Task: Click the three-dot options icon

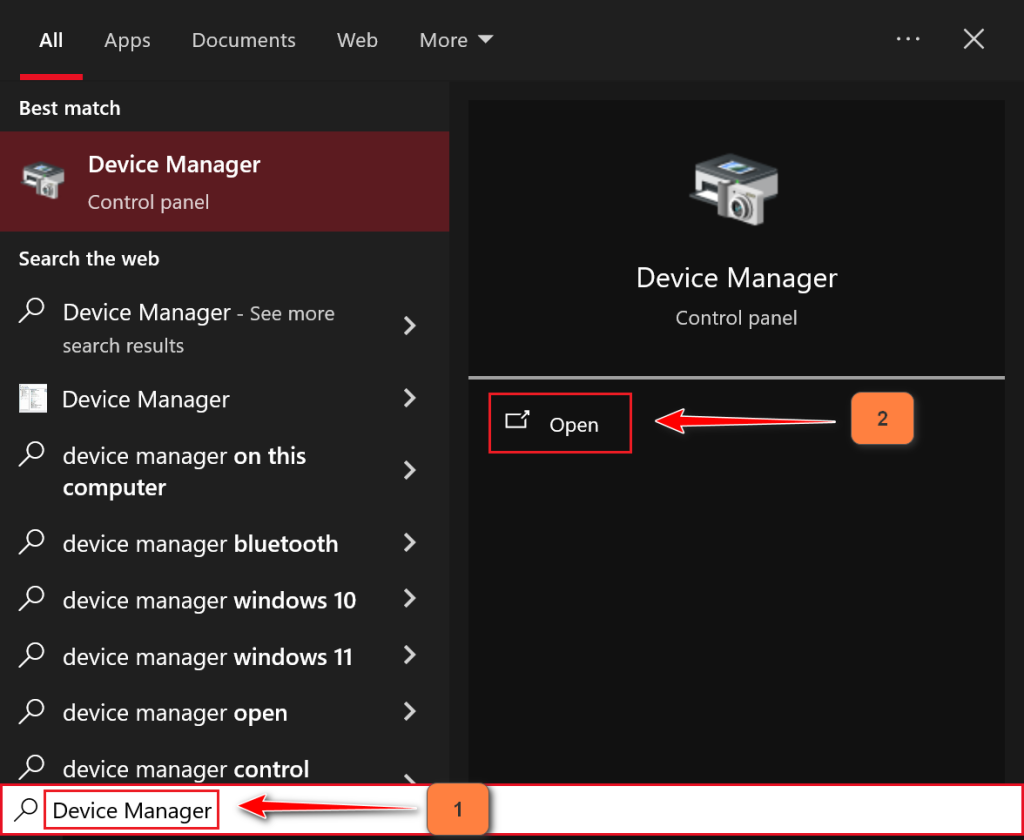Action: pyautogui.click(x=908, y=39)
